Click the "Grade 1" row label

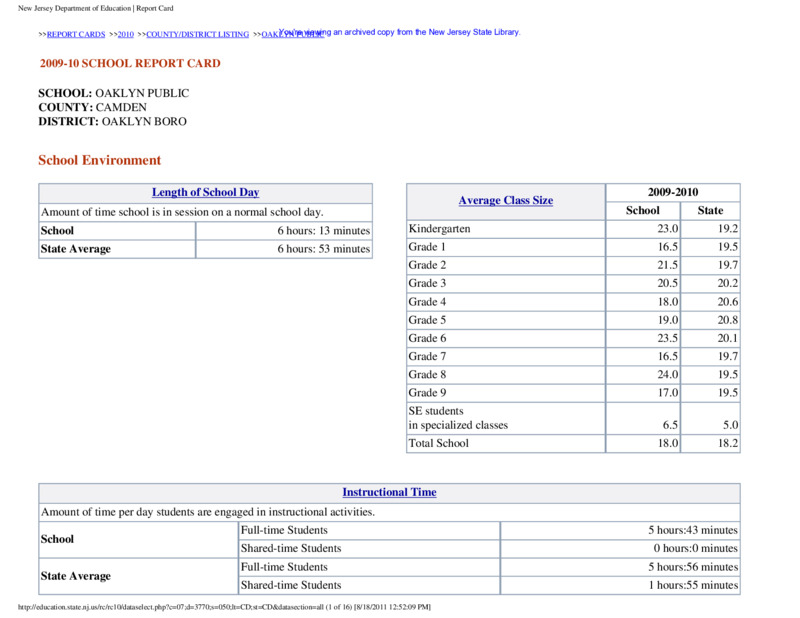point(427,247)
